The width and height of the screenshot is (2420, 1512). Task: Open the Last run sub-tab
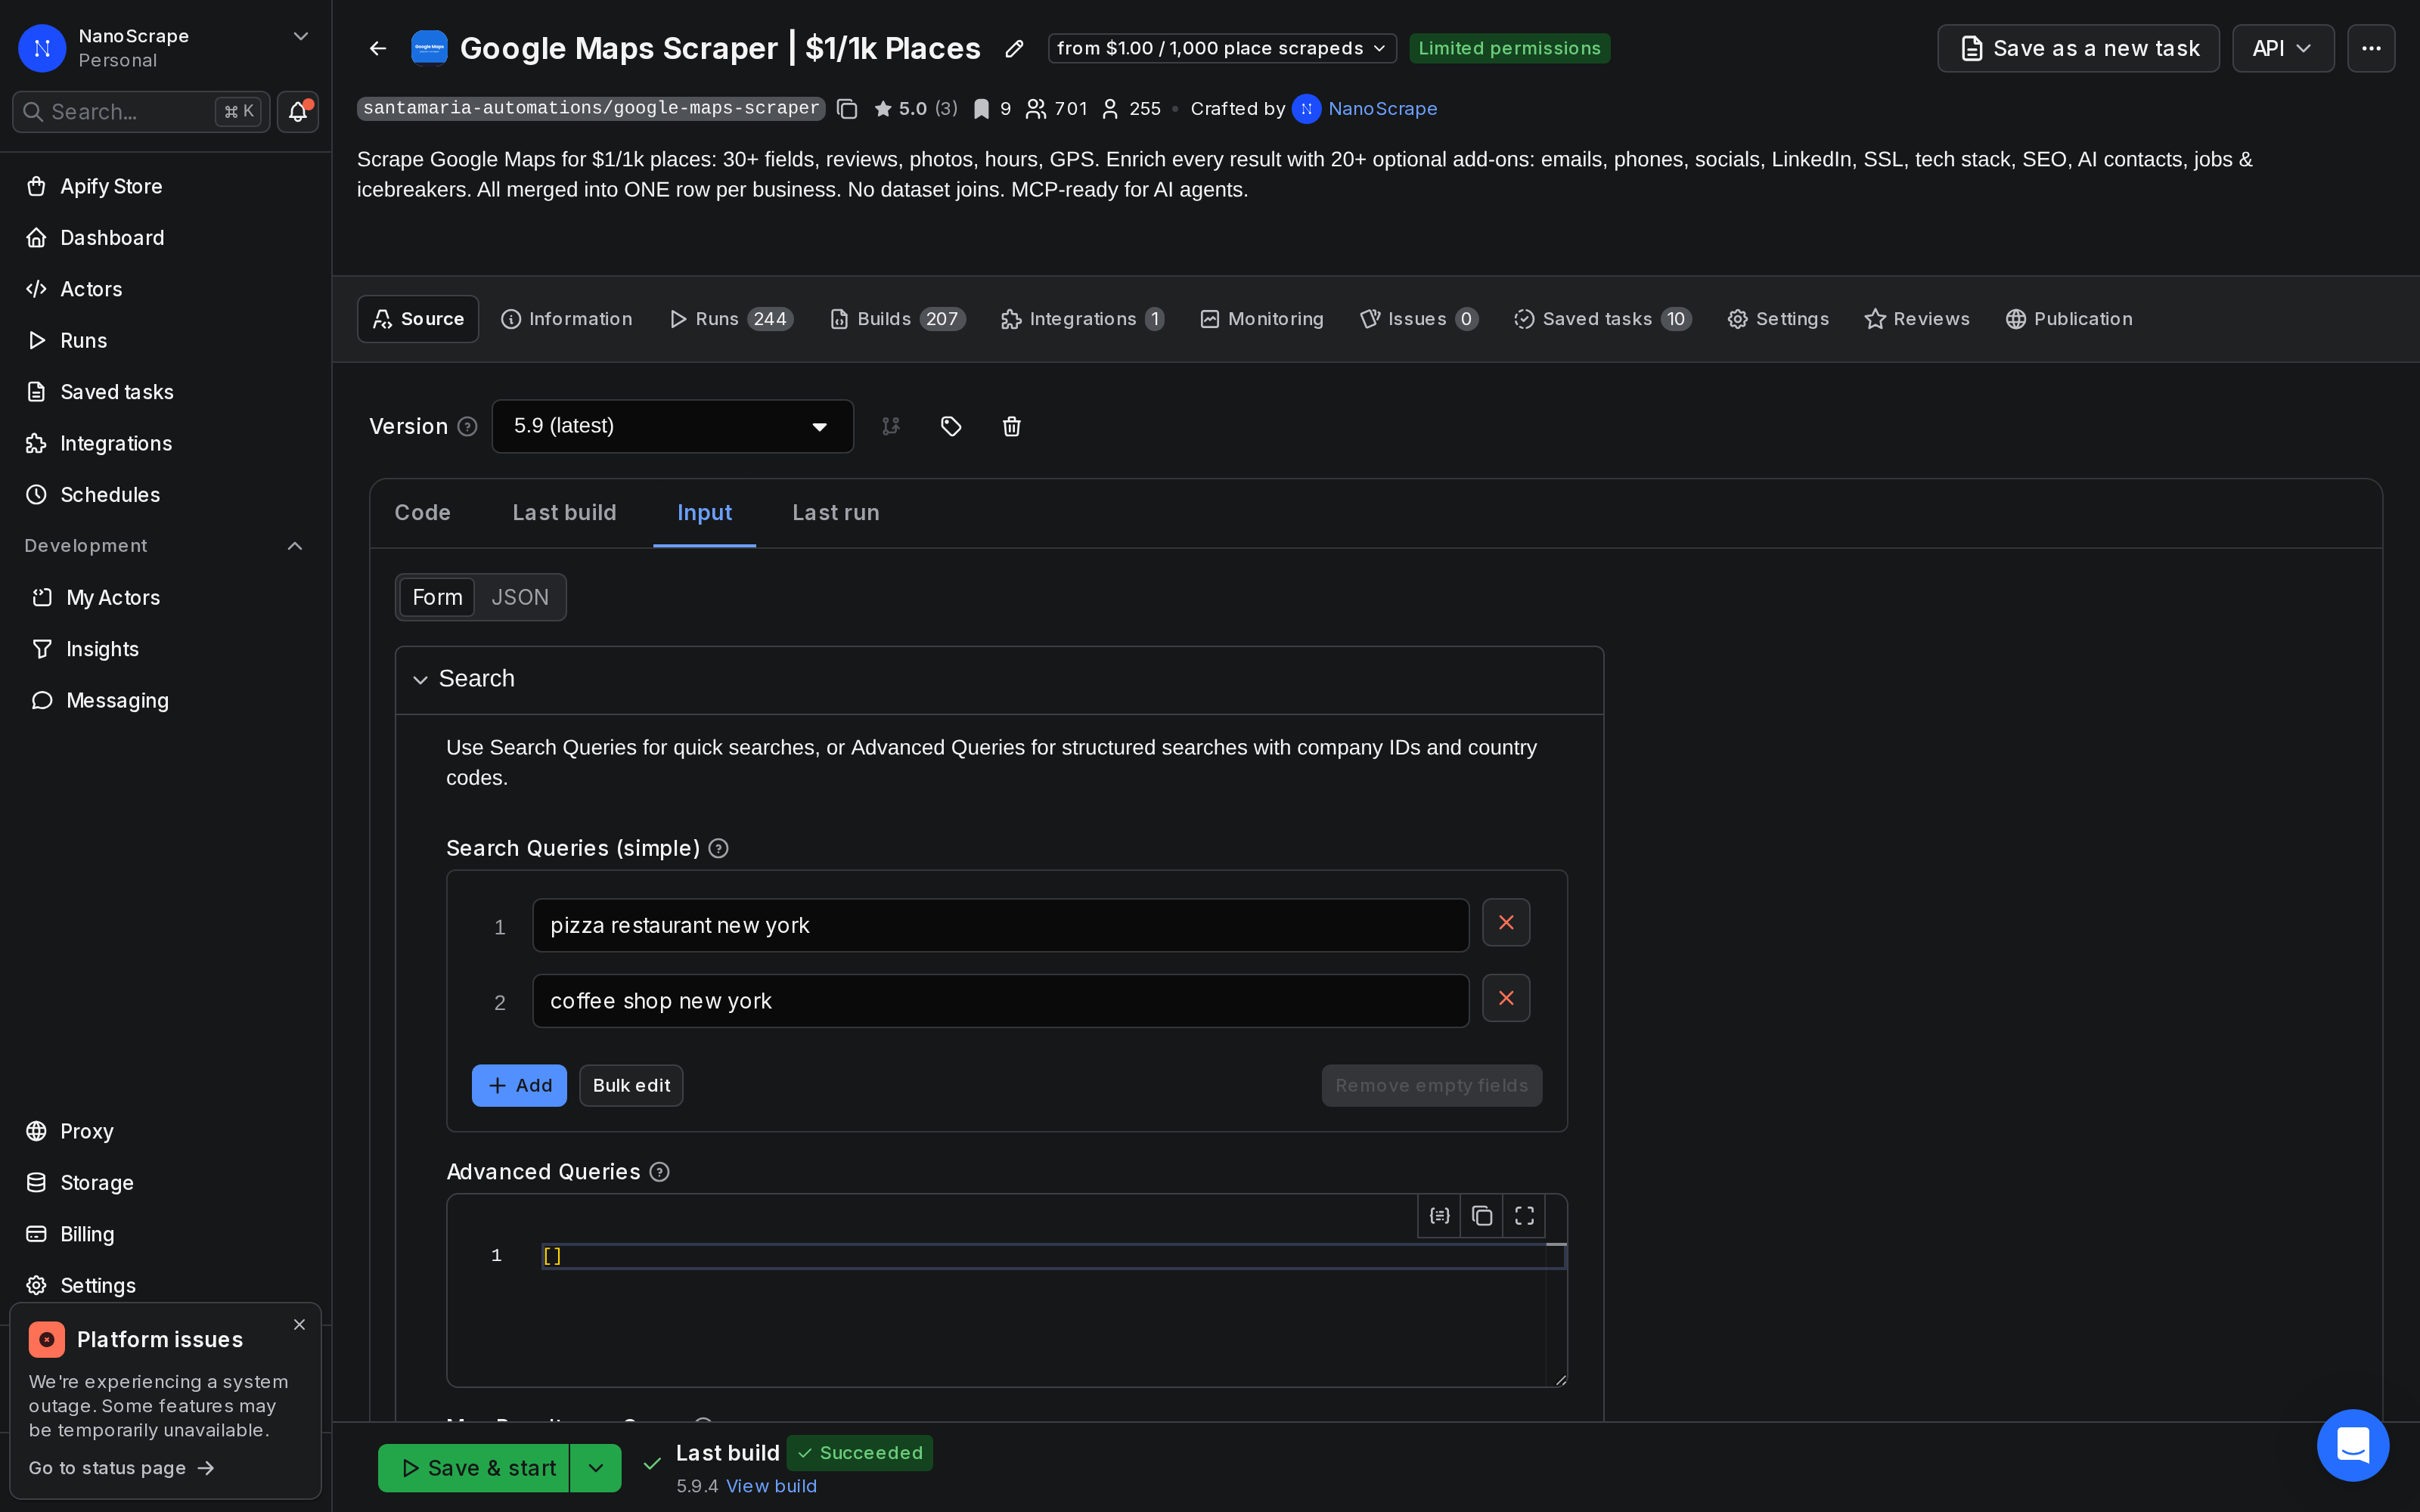(836, 513)
